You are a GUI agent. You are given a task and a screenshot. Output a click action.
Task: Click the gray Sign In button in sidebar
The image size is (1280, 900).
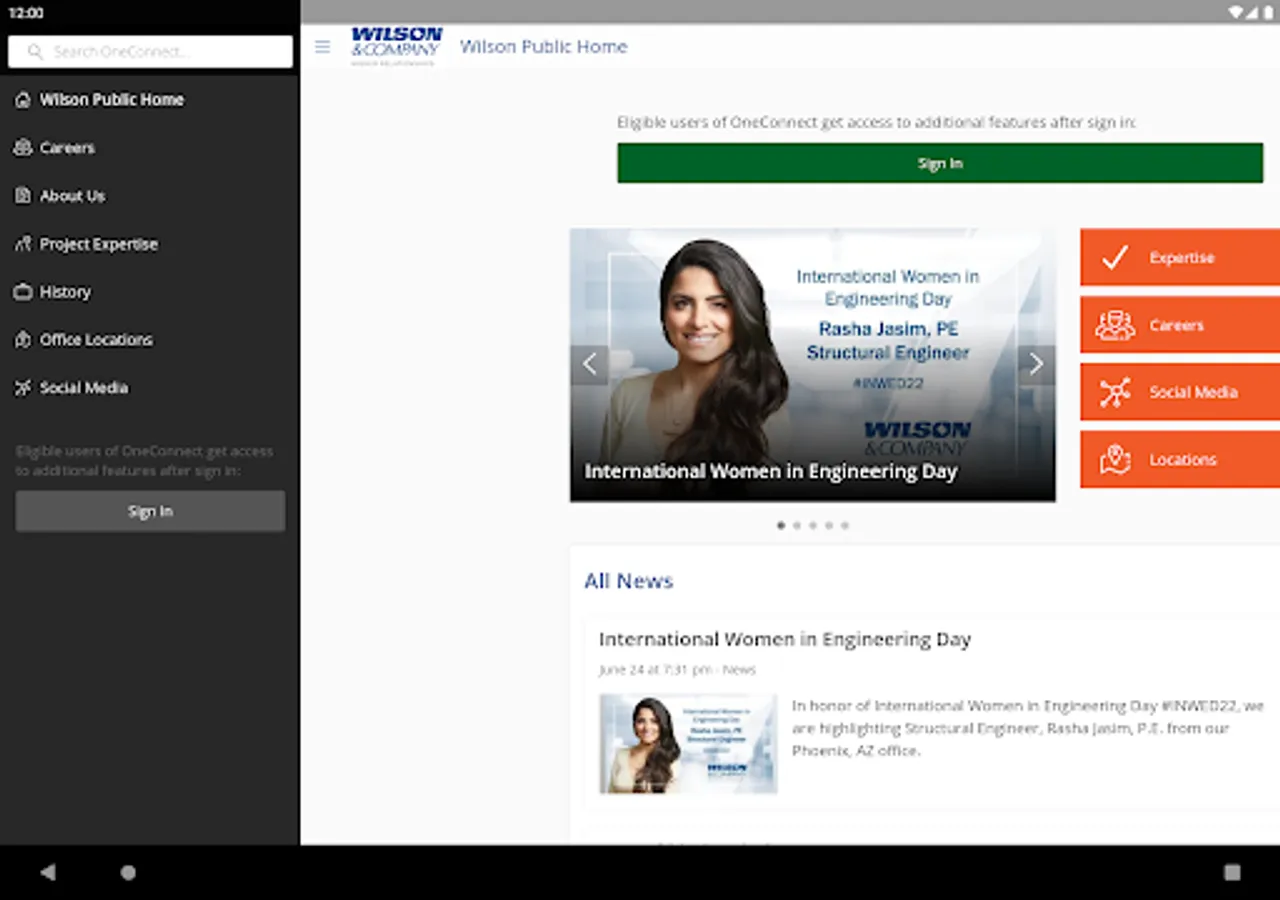pos(150,511)
